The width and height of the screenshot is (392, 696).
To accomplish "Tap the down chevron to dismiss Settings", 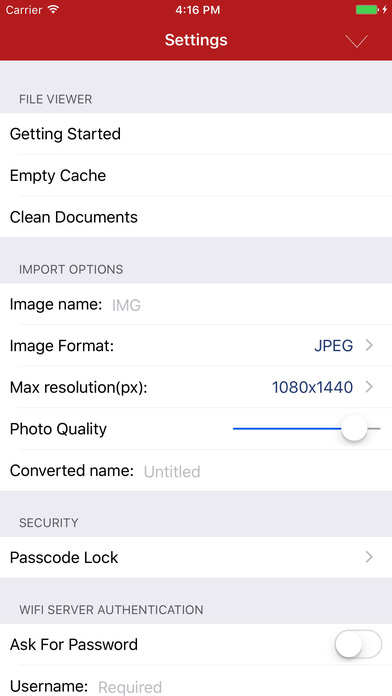I will (x=356, y=41).
